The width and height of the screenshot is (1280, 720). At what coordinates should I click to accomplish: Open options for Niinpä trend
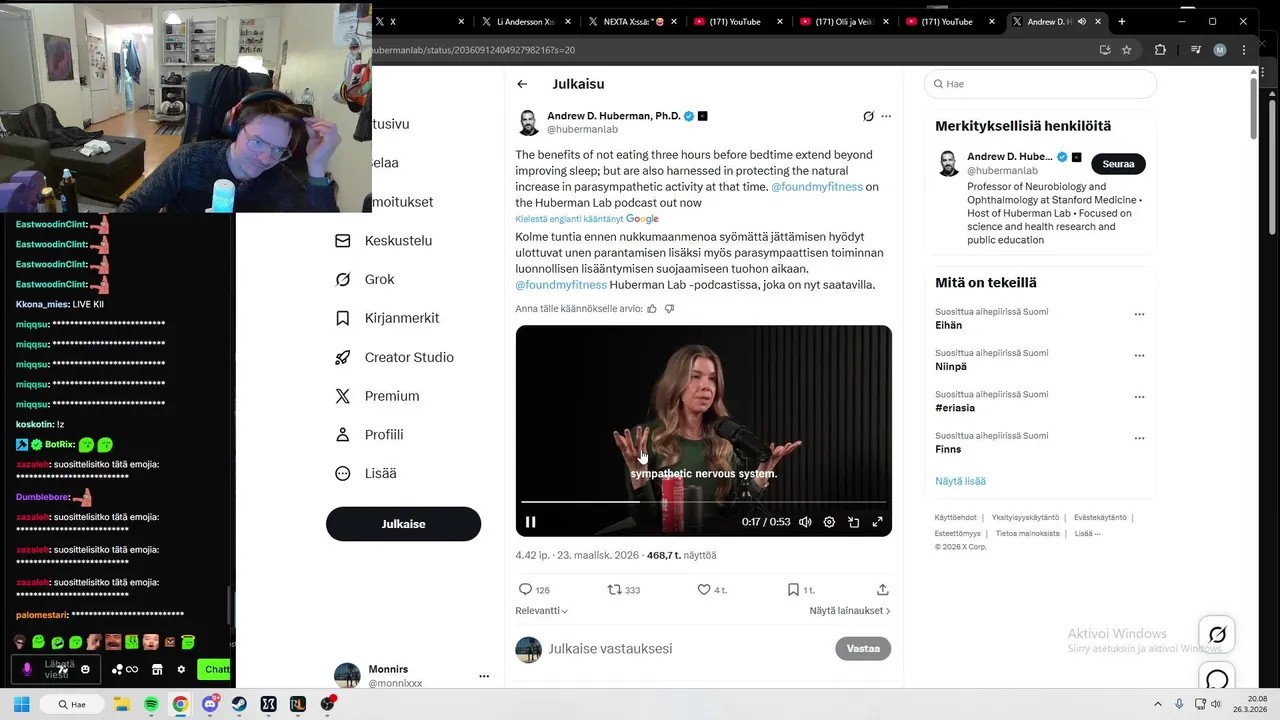tap(1139, 355)
